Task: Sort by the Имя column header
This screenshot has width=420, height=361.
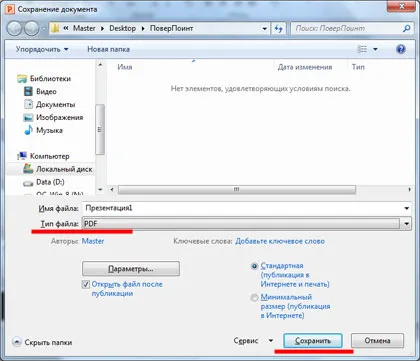Action: click(125, 67)
